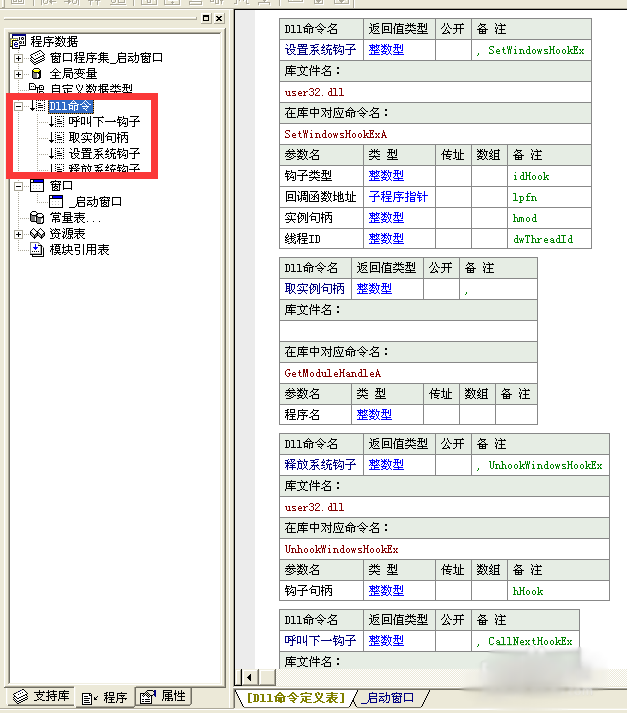Collapse the 窗口 tree node
The image size is (627, 713).
tap(19, 185)
